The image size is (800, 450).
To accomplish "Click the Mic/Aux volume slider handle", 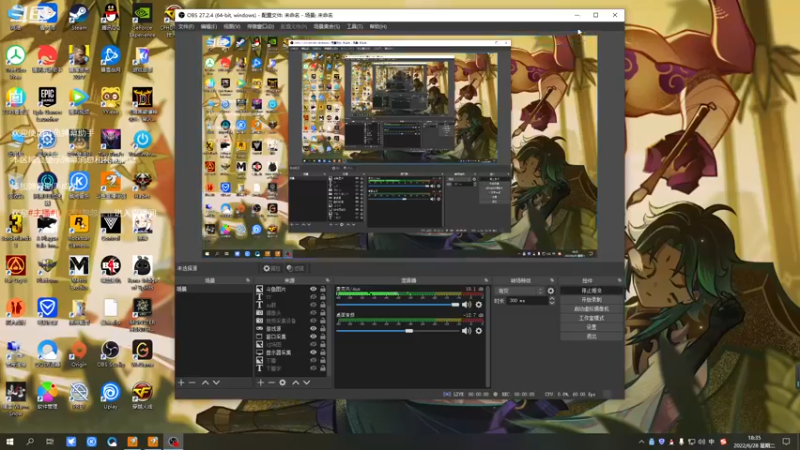I will coord(455,305).
